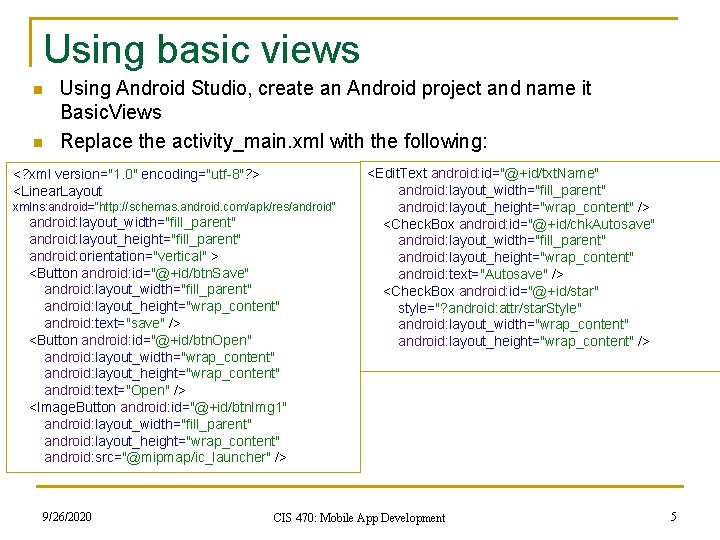The image size is (720, 540).
Task: Click the android:orientation="vertical" line
Action: (x=124, y=256)
